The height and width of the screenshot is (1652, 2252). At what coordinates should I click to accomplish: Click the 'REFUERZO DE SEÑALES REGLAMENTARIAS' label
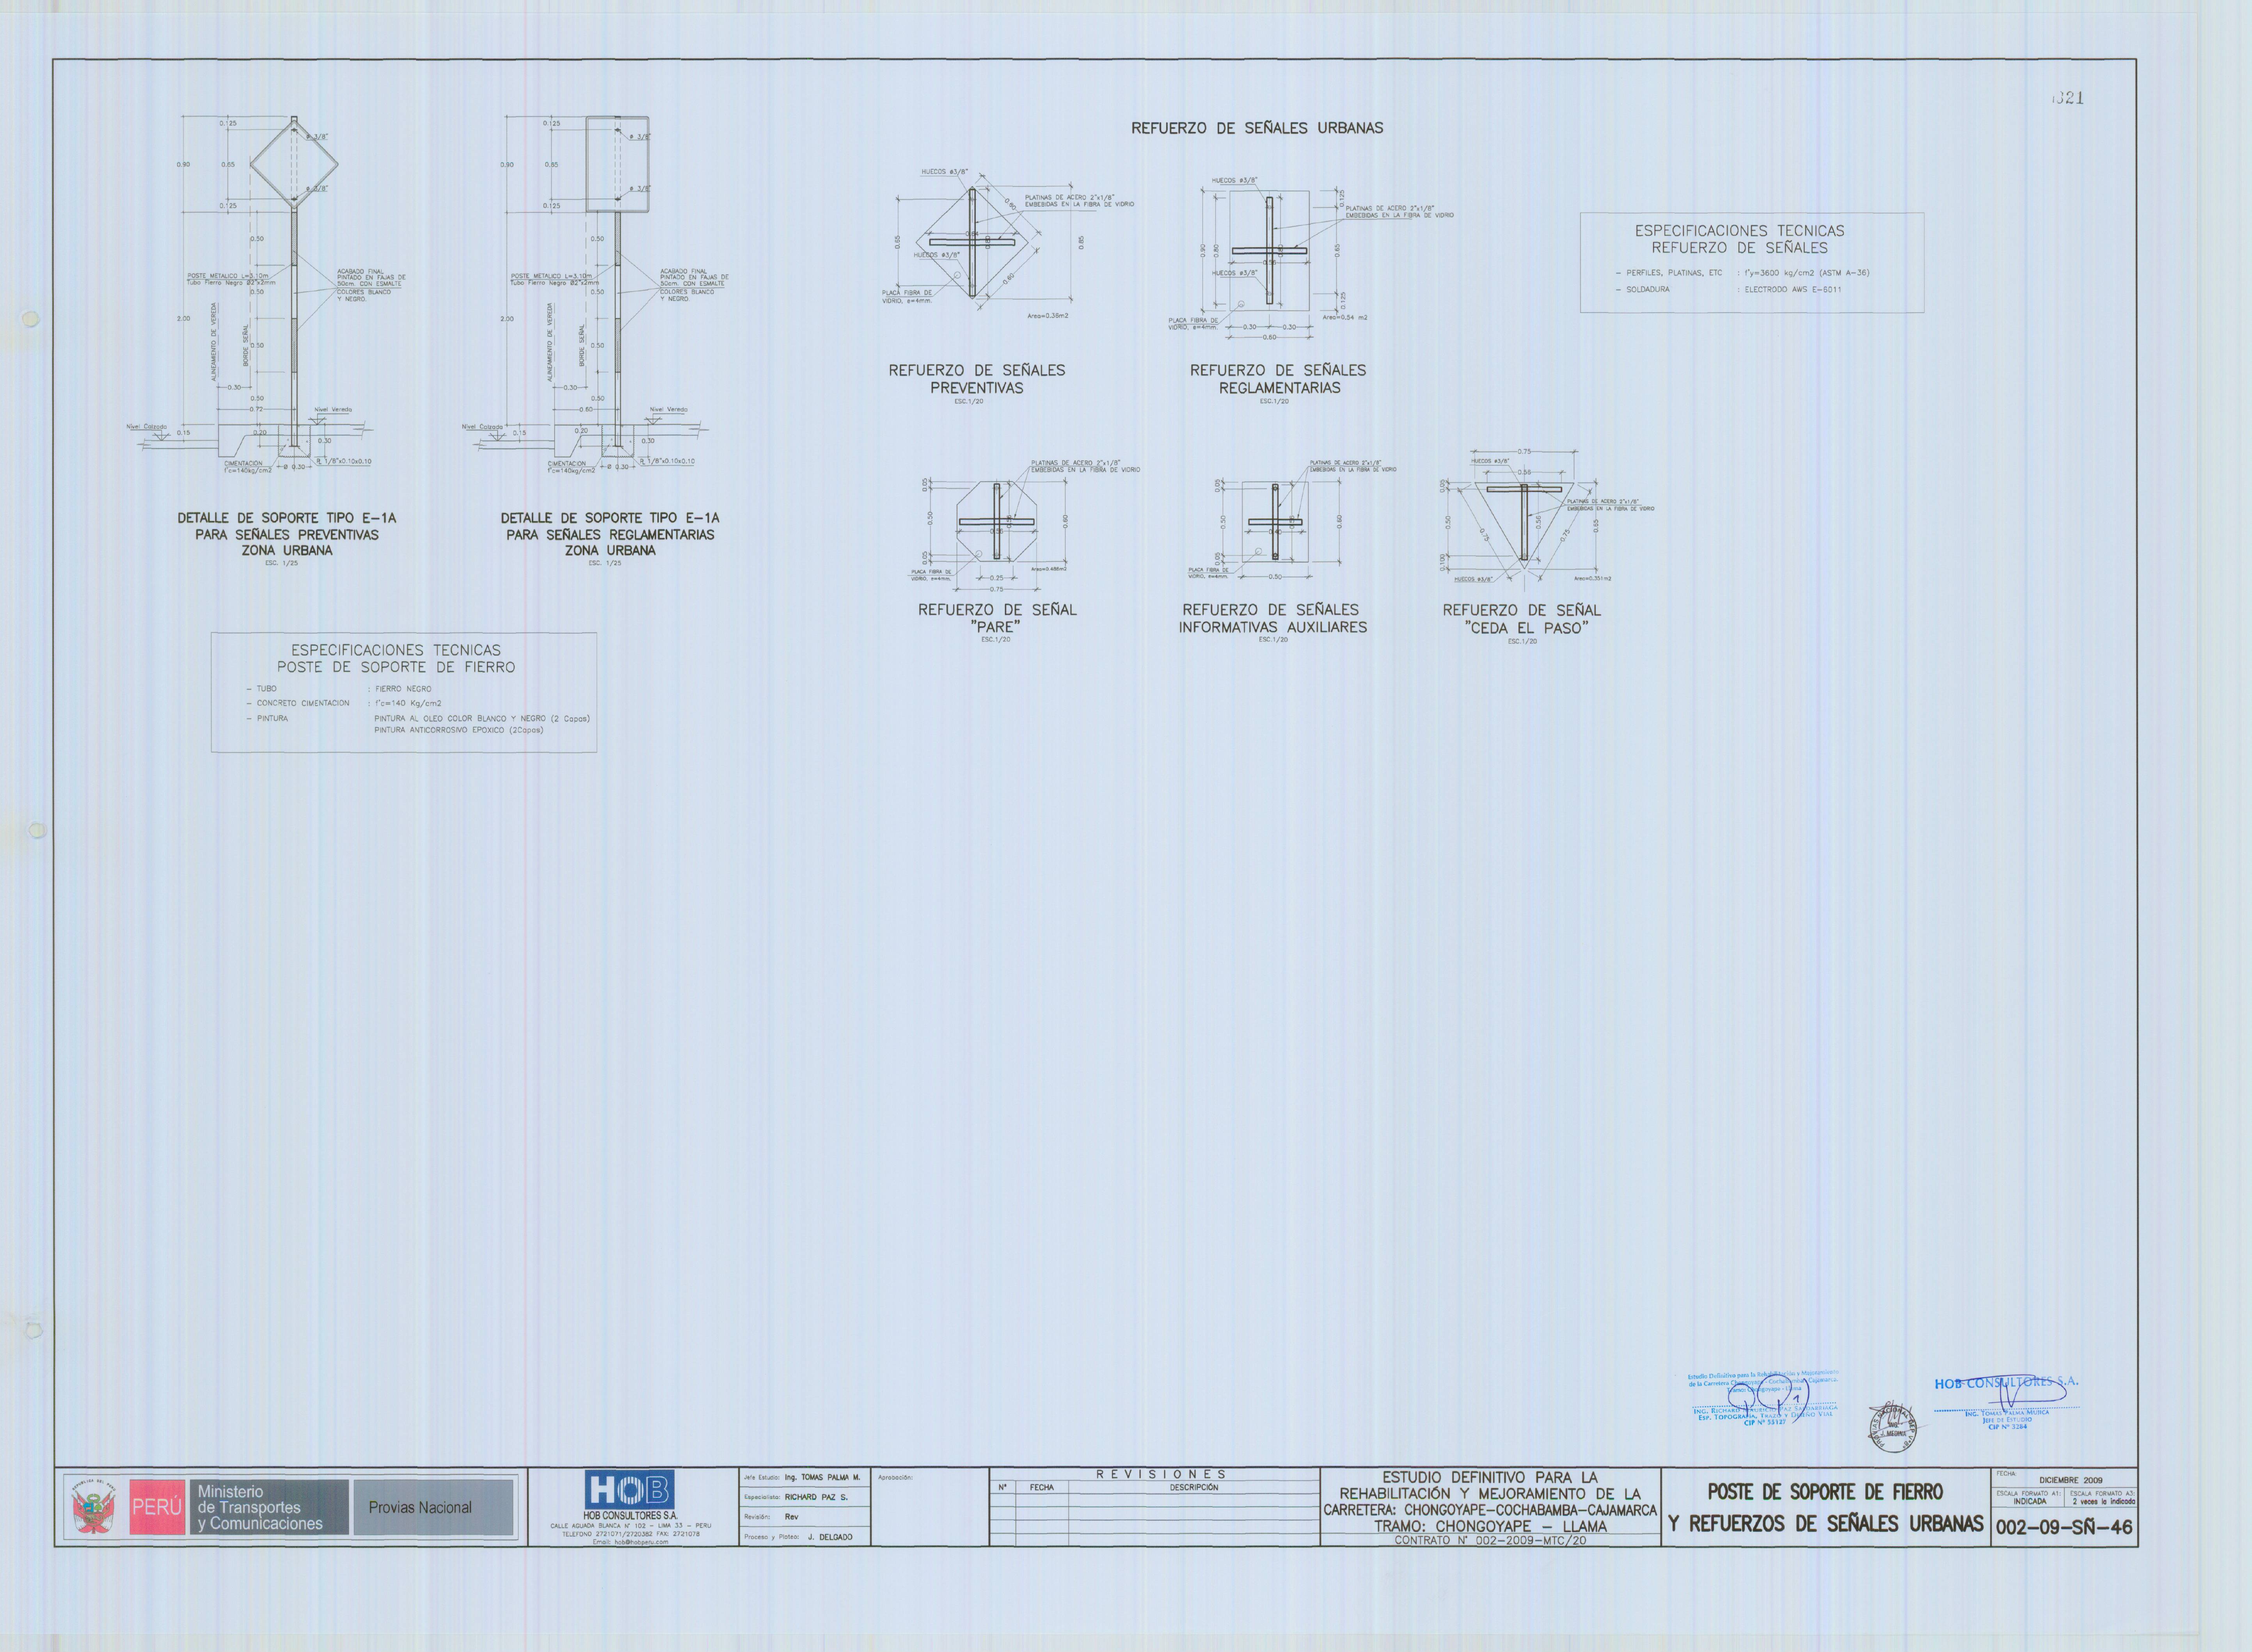click(1279, 379)
